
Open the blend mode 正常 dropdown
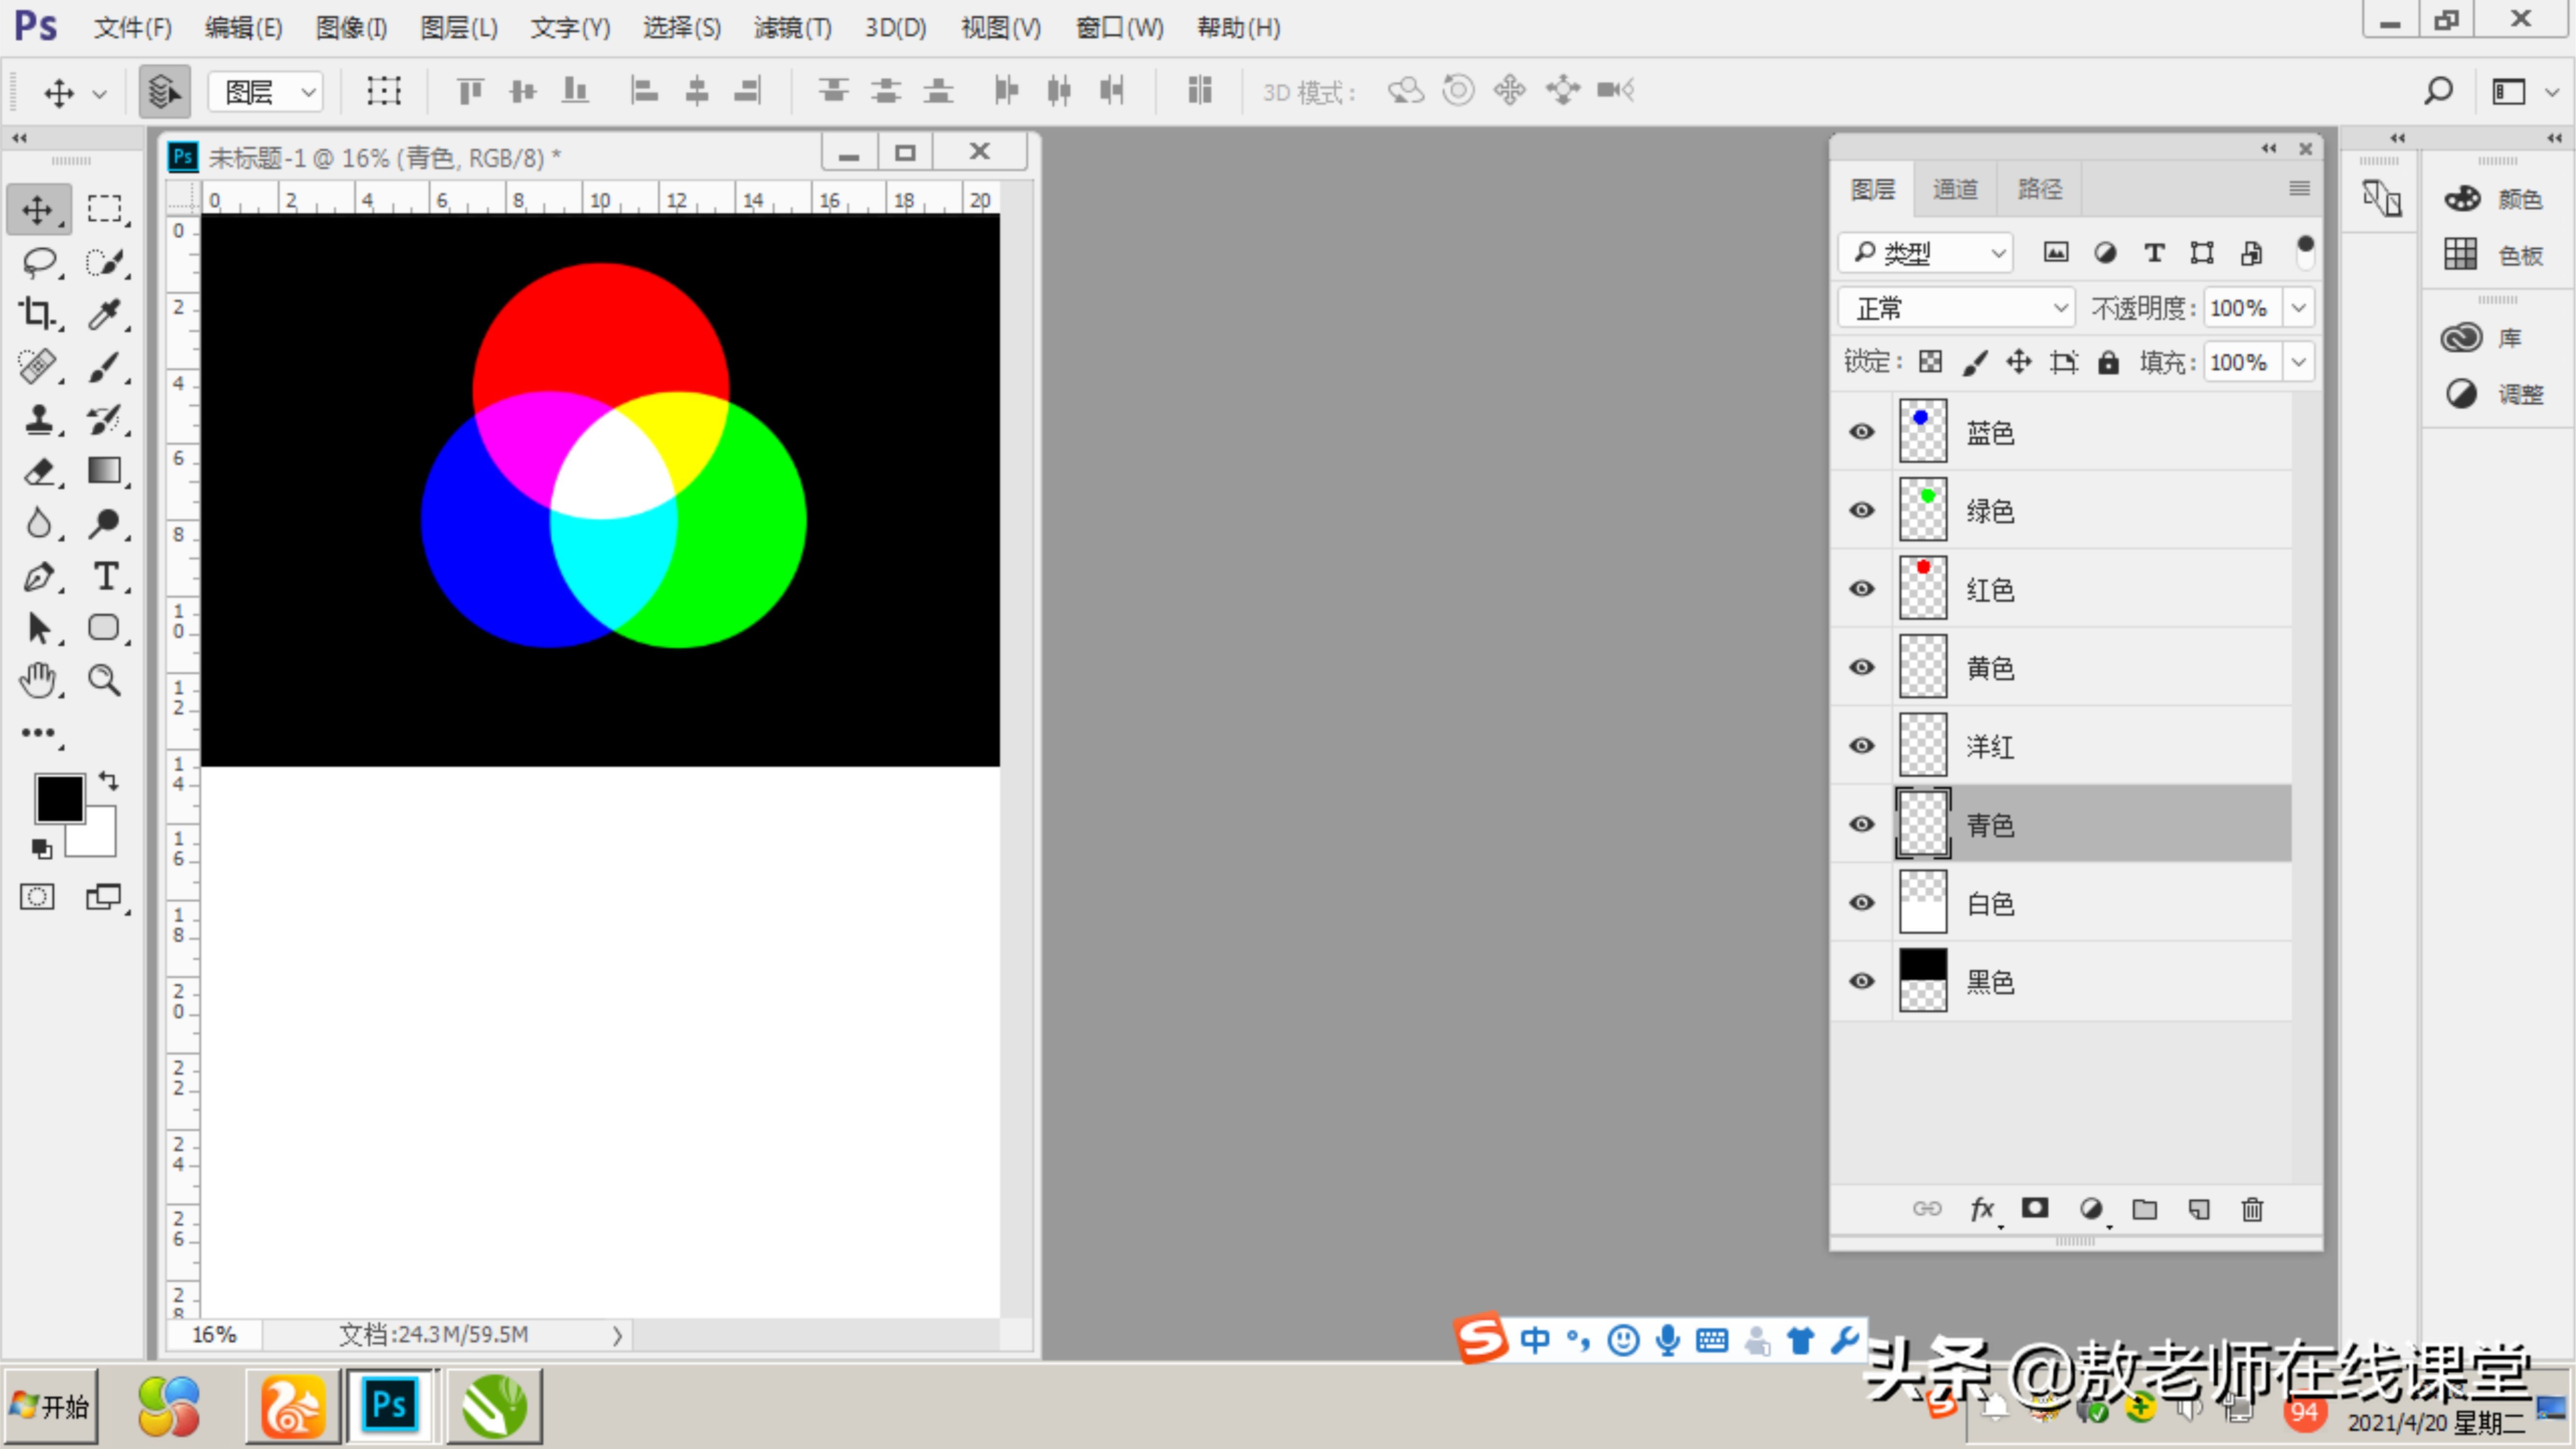click(x=1955, y=308)
